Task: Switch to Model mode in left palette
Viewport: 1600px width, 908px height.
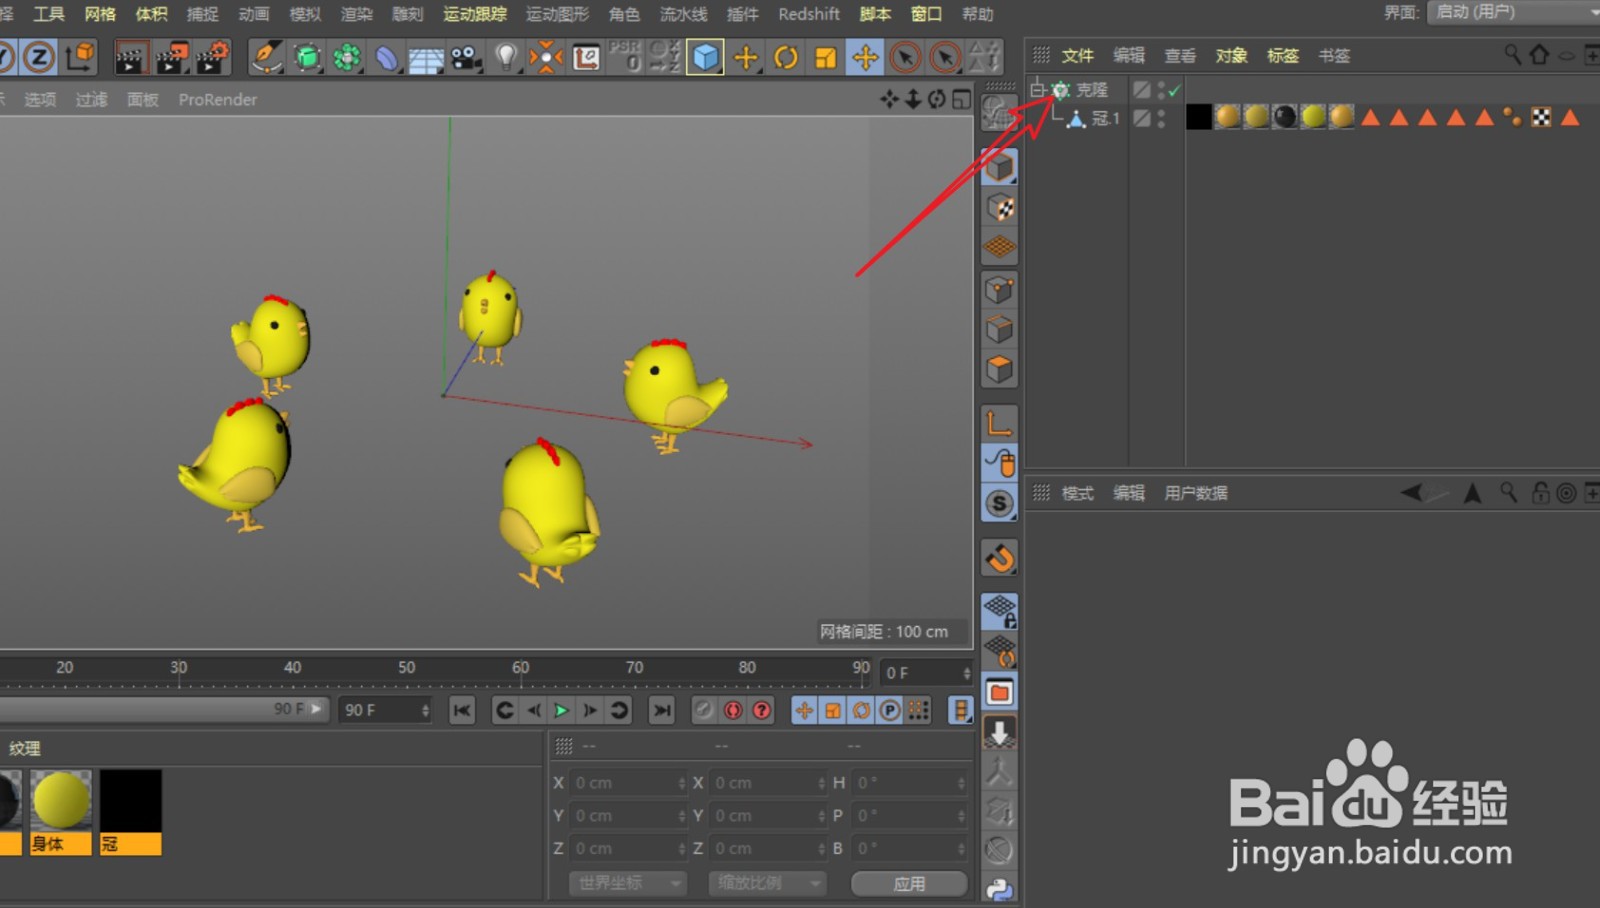Action: pyautogui.click(x=1000, y=167)
